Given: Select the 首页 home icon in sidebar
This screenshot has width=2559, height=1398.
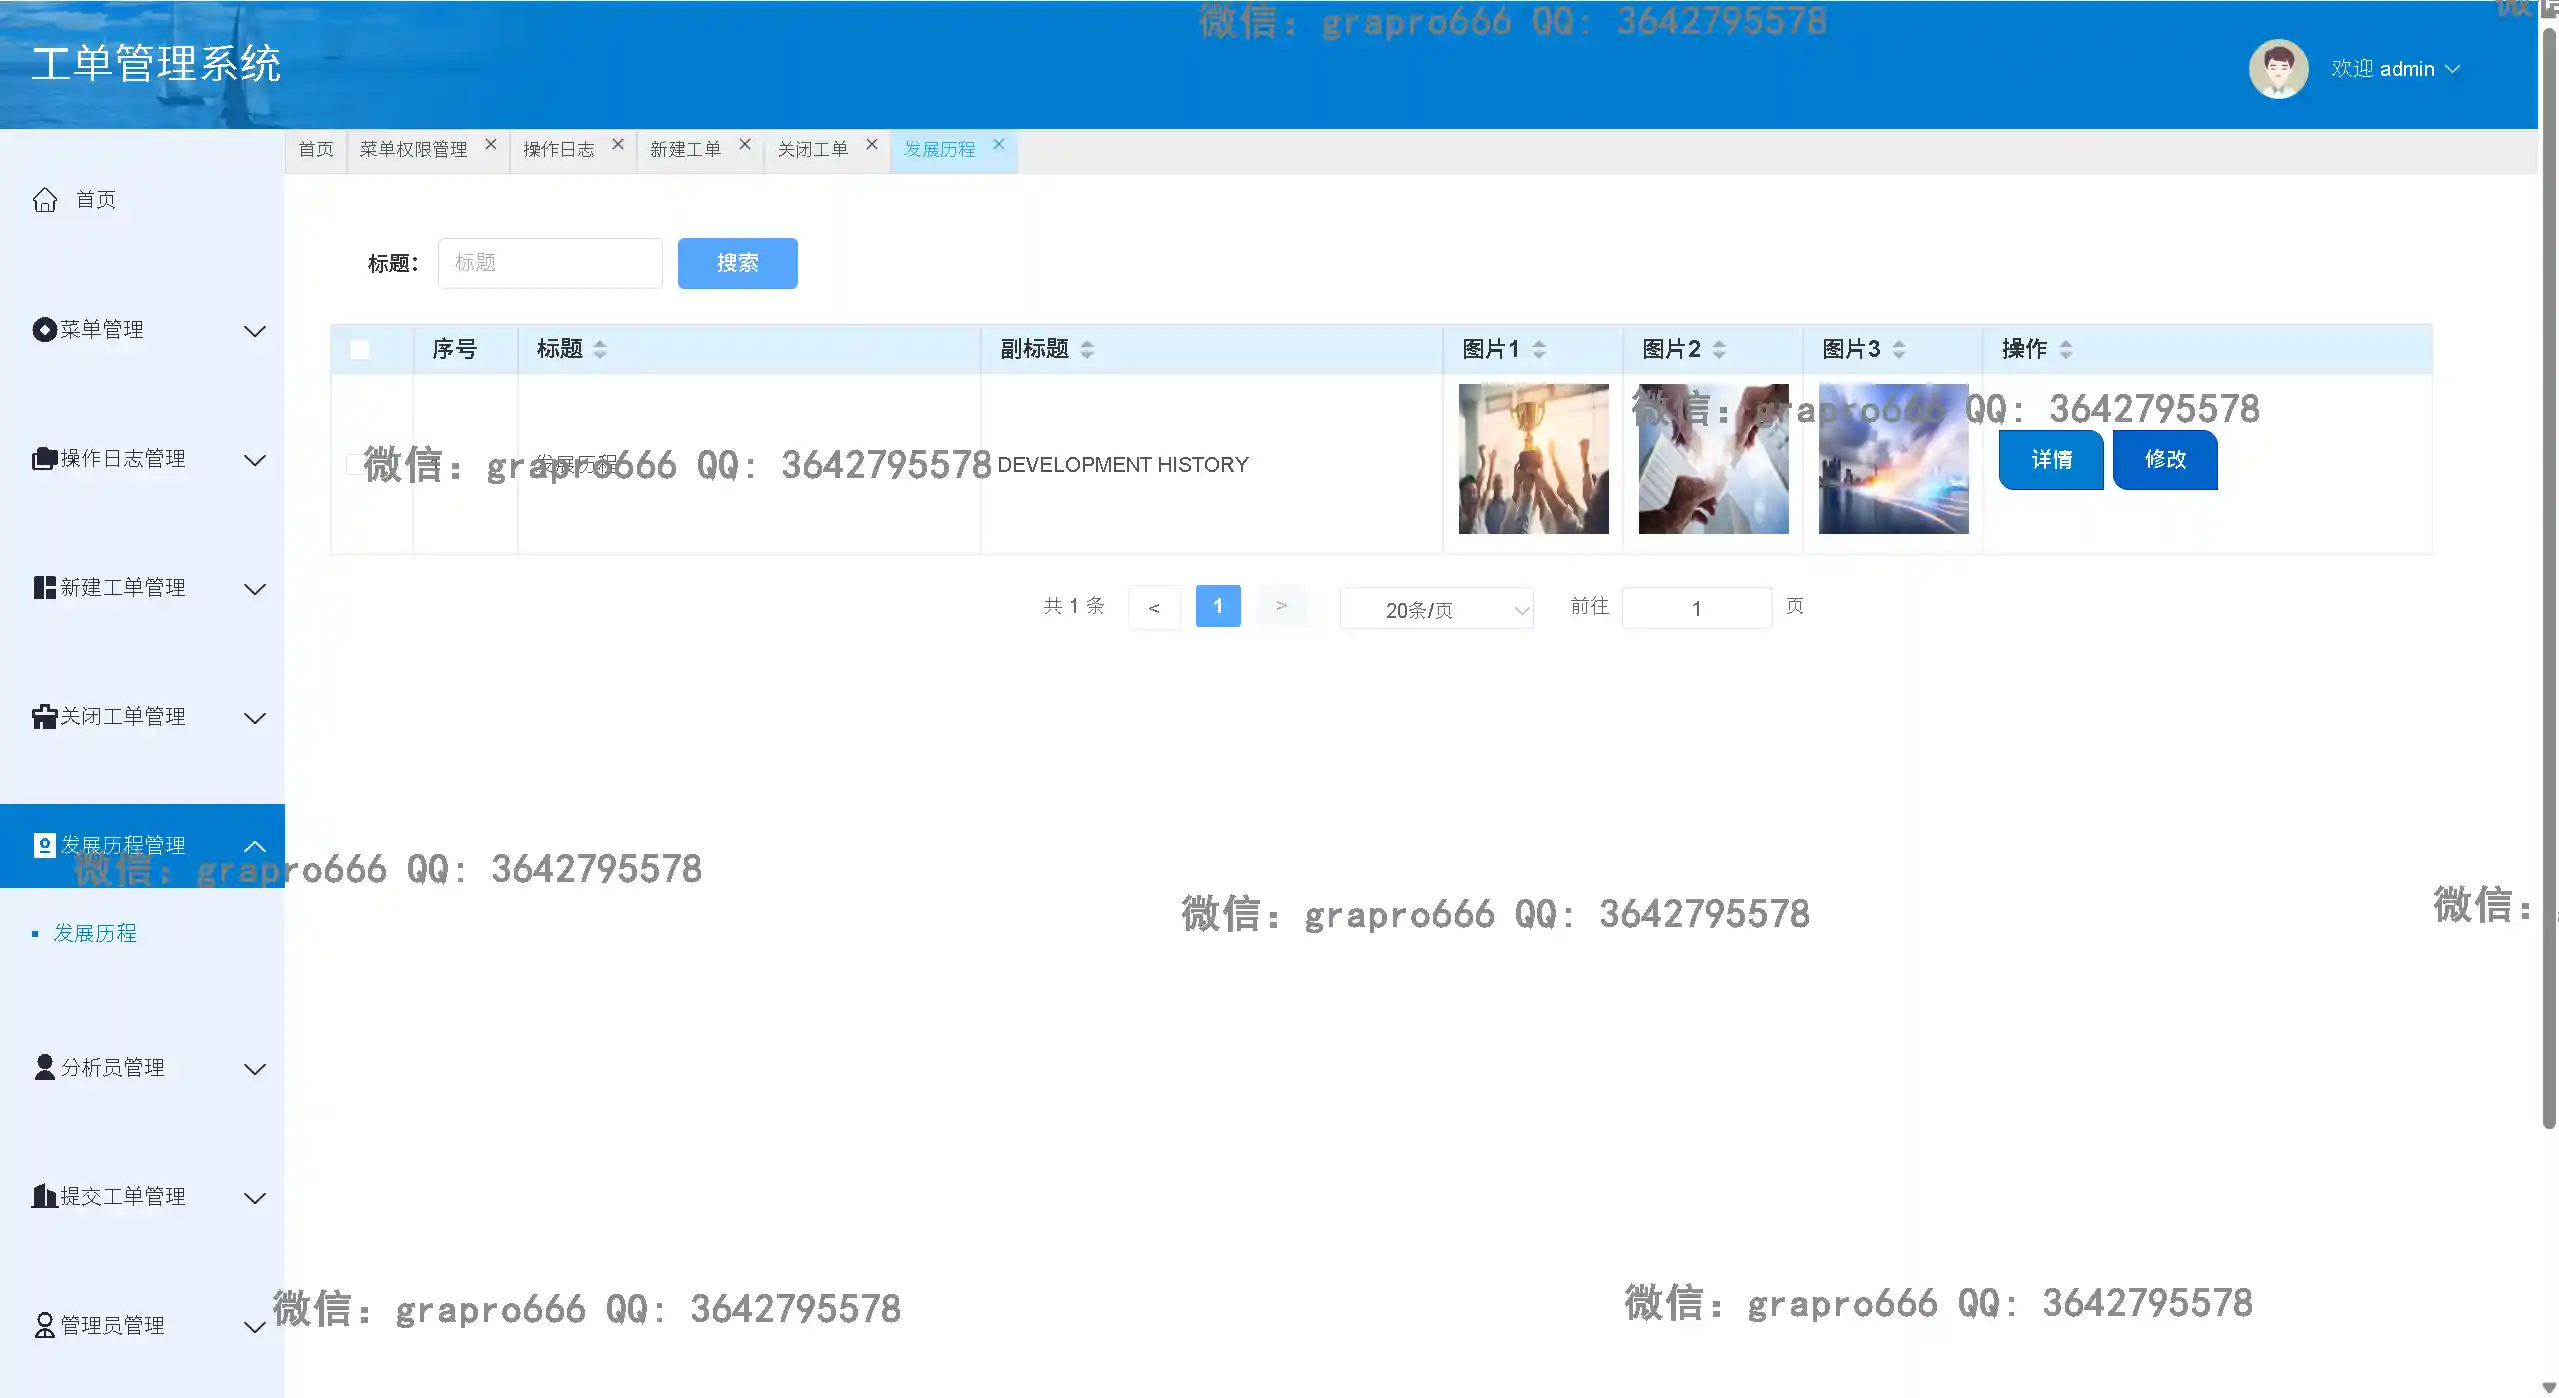Looking at the screenshot, I should (x=45, y=199).
